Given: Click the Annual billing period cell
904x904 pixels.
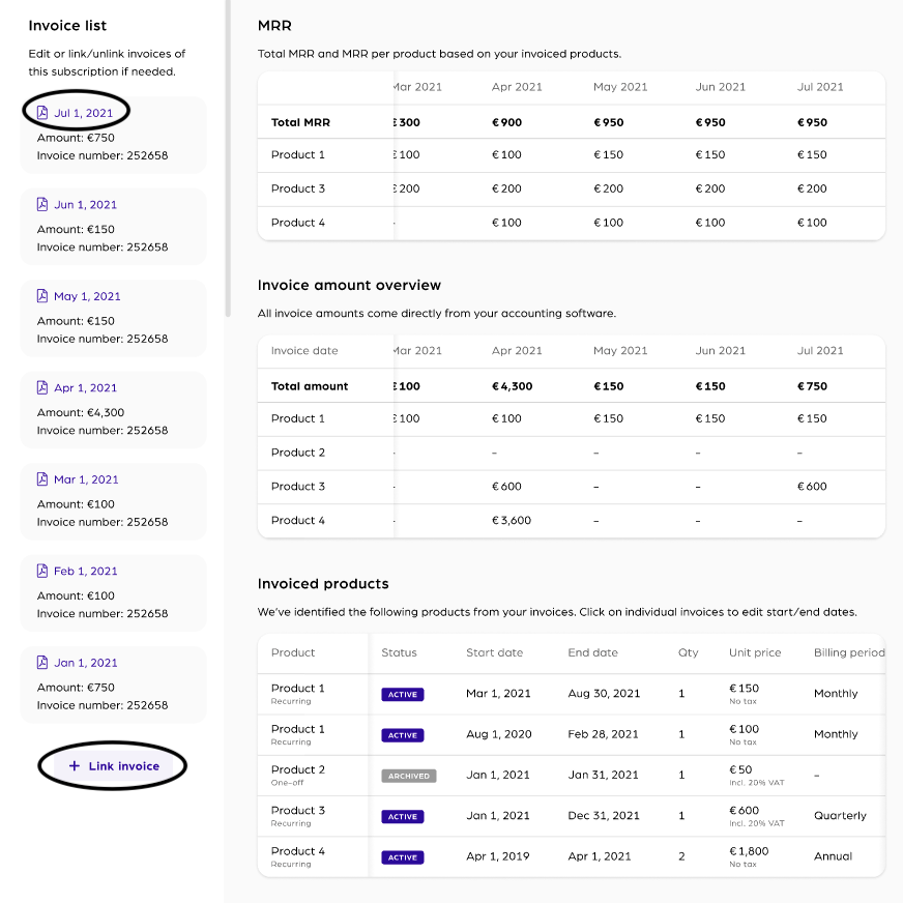Looking at the screenshot, I should (x=833, y=856).
